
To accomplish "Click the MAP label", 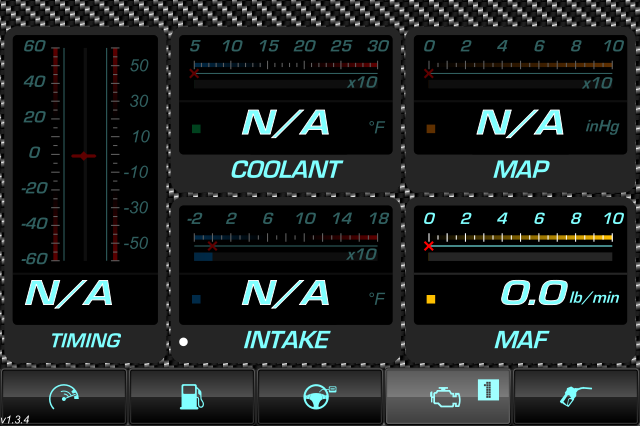I will coord(521,169).
